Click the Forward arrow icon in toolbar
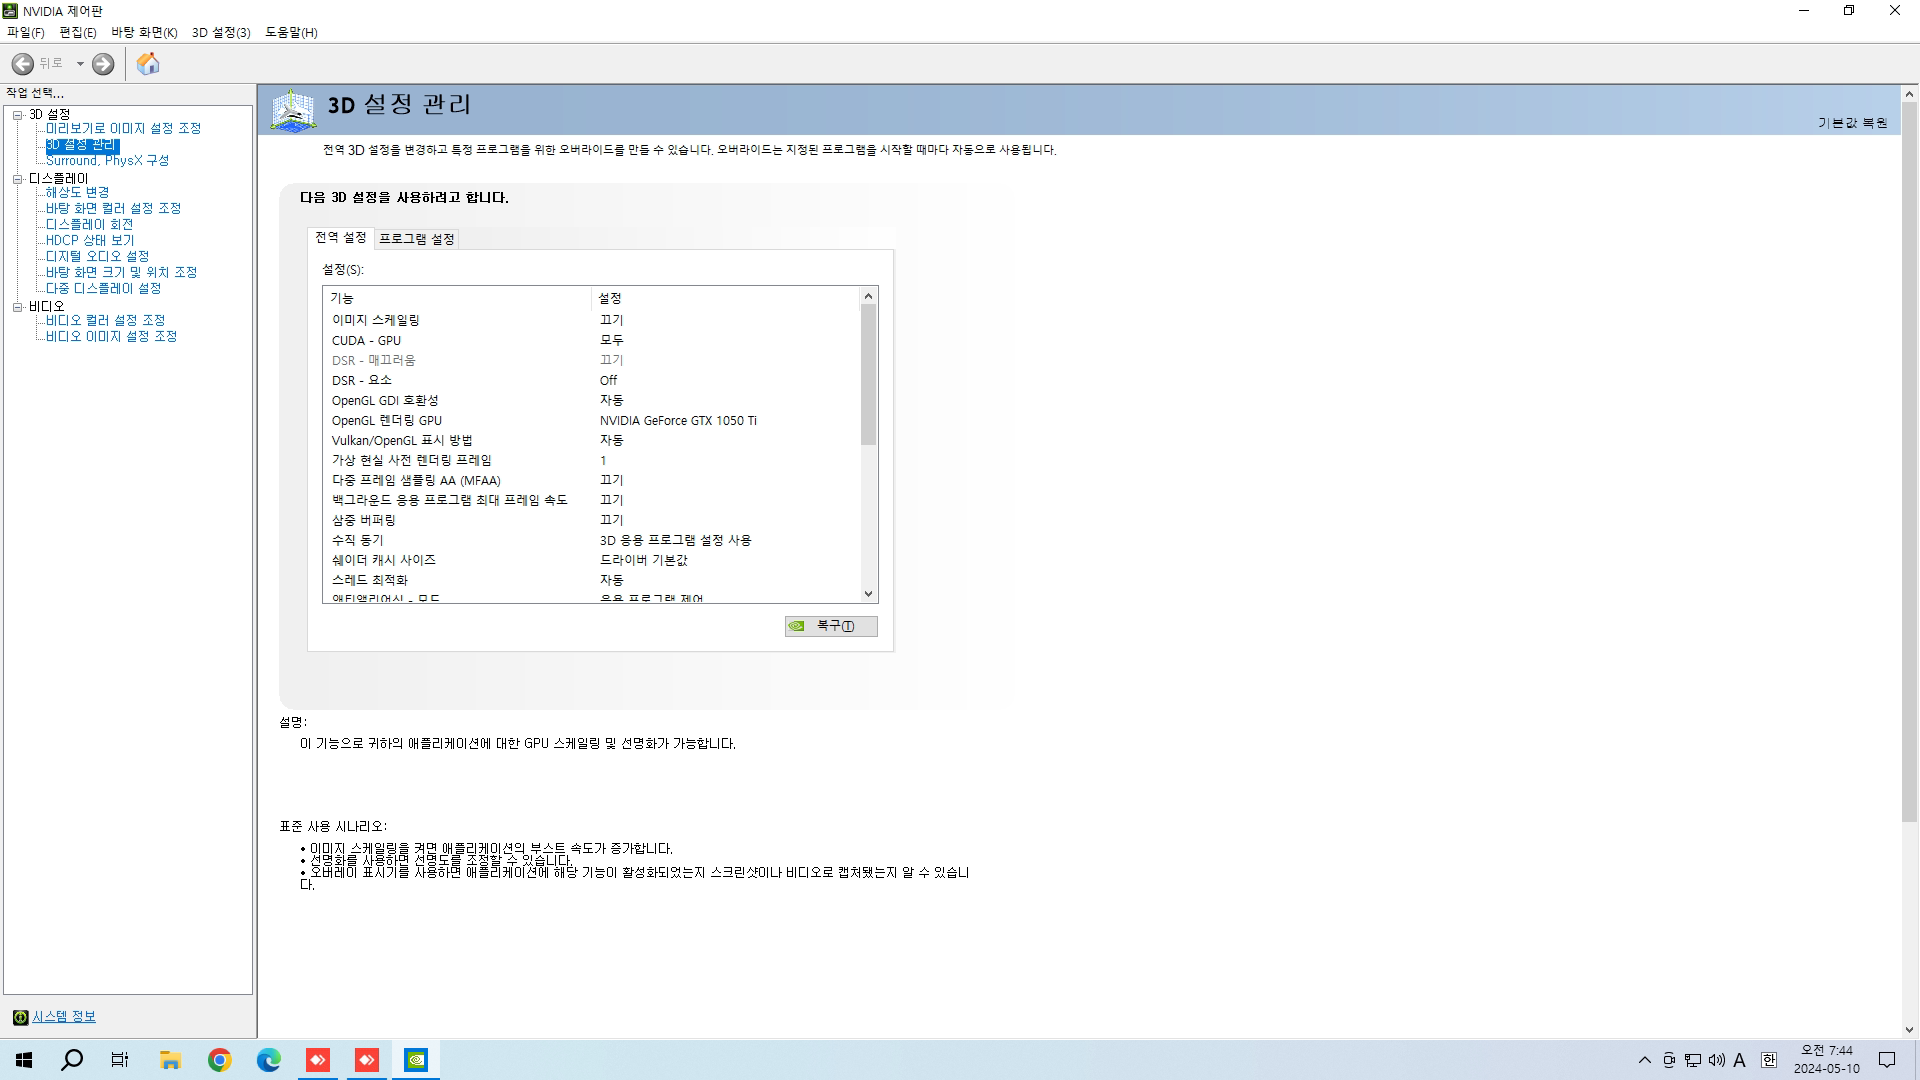Screen dimensions: 1920x1080 coord(103,64)
